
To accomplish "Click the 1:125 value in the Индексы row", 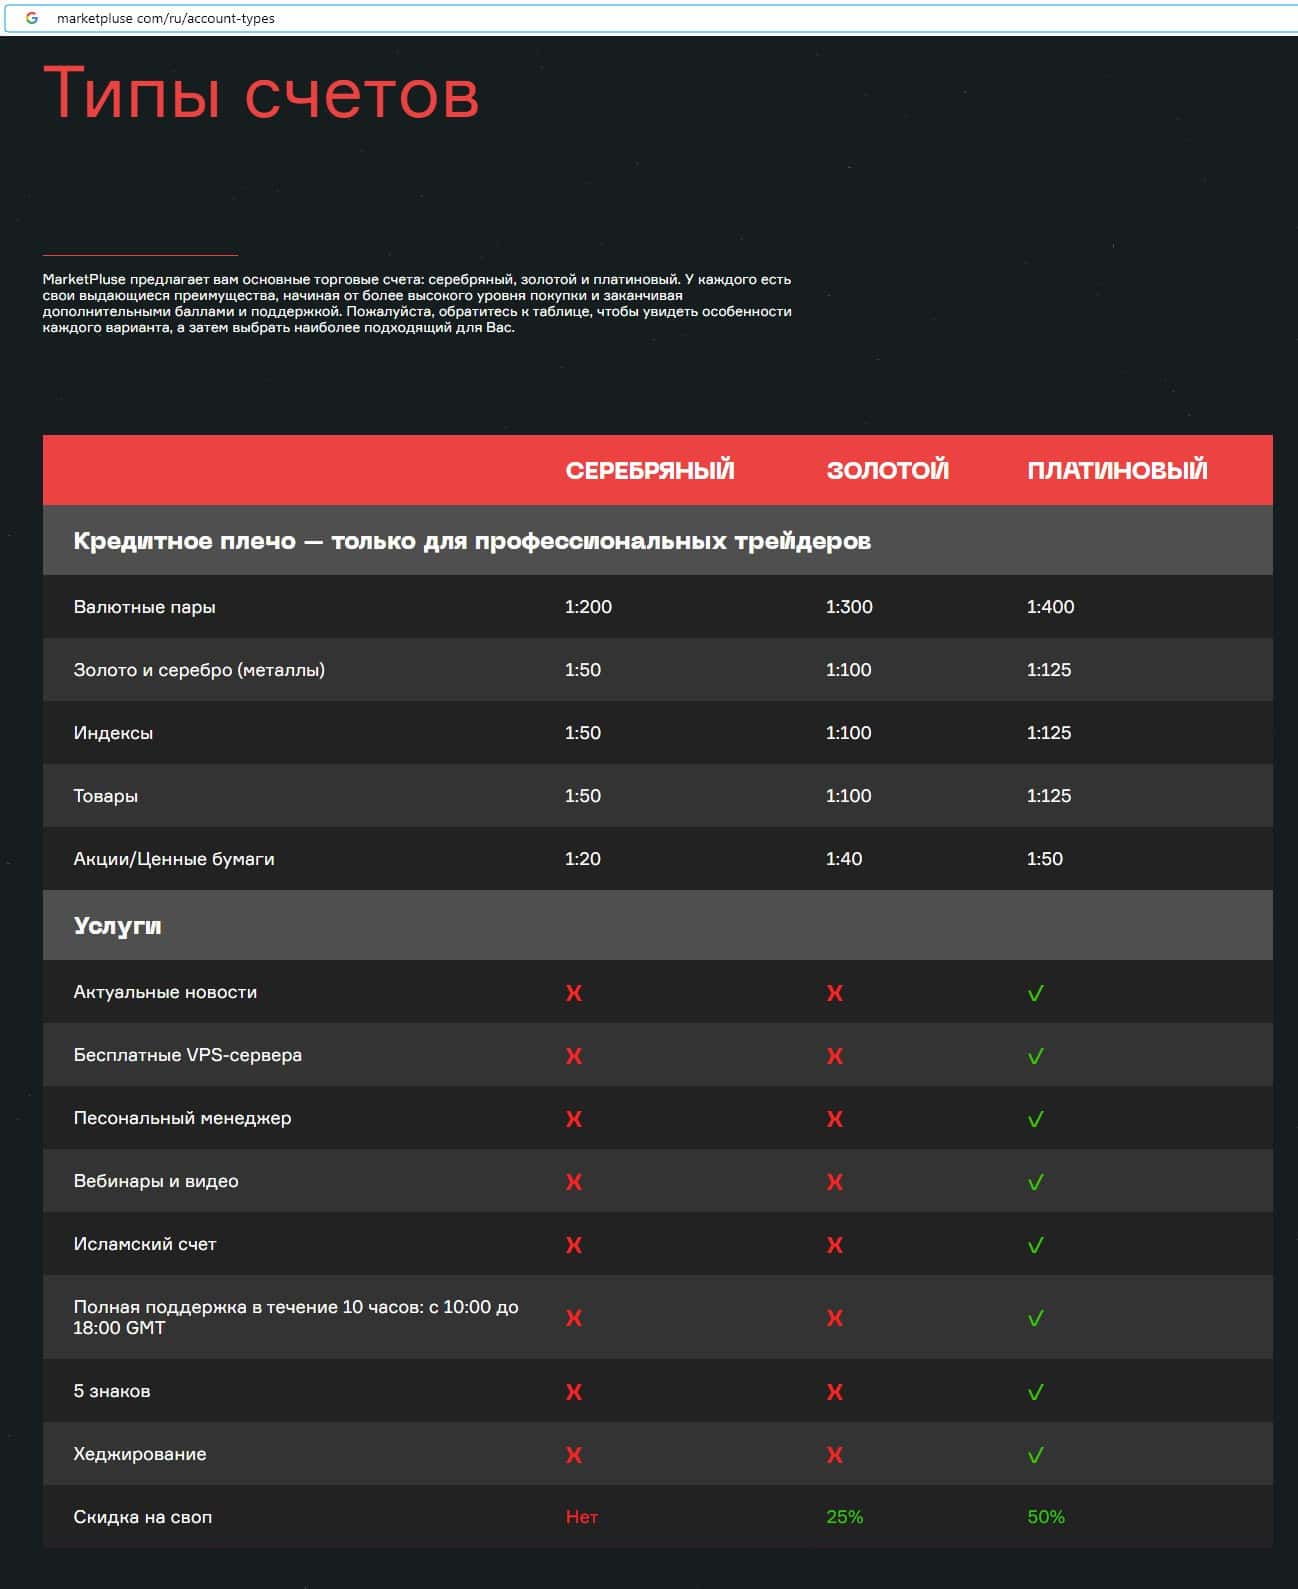I will click(x=1049, y=733).
